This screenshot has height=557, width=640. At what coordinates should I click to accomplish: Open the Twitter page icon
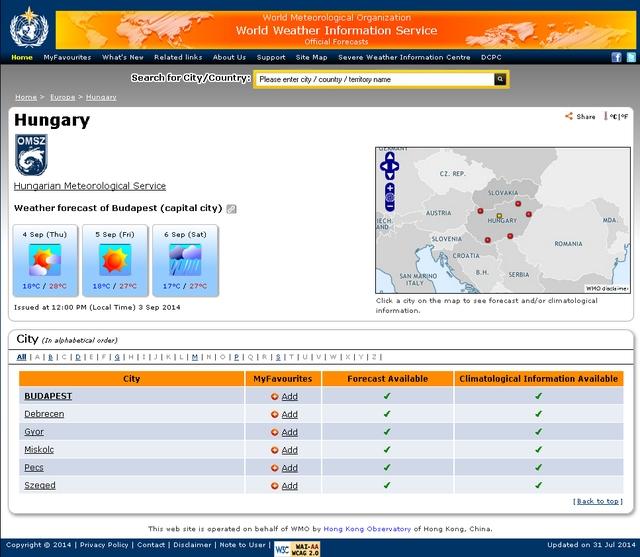coord(631,57)
